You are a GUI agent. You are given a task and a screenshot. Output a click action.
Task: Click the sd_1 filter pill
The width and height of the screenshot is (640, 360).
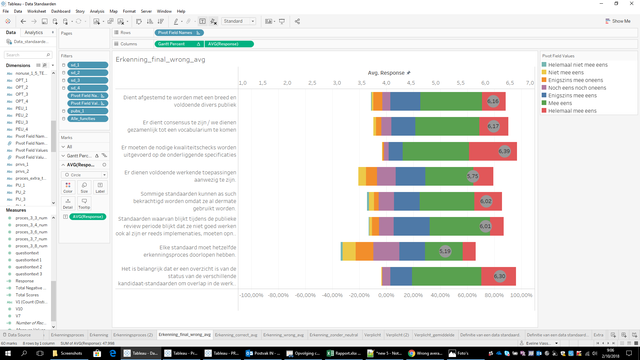point(88,65)
